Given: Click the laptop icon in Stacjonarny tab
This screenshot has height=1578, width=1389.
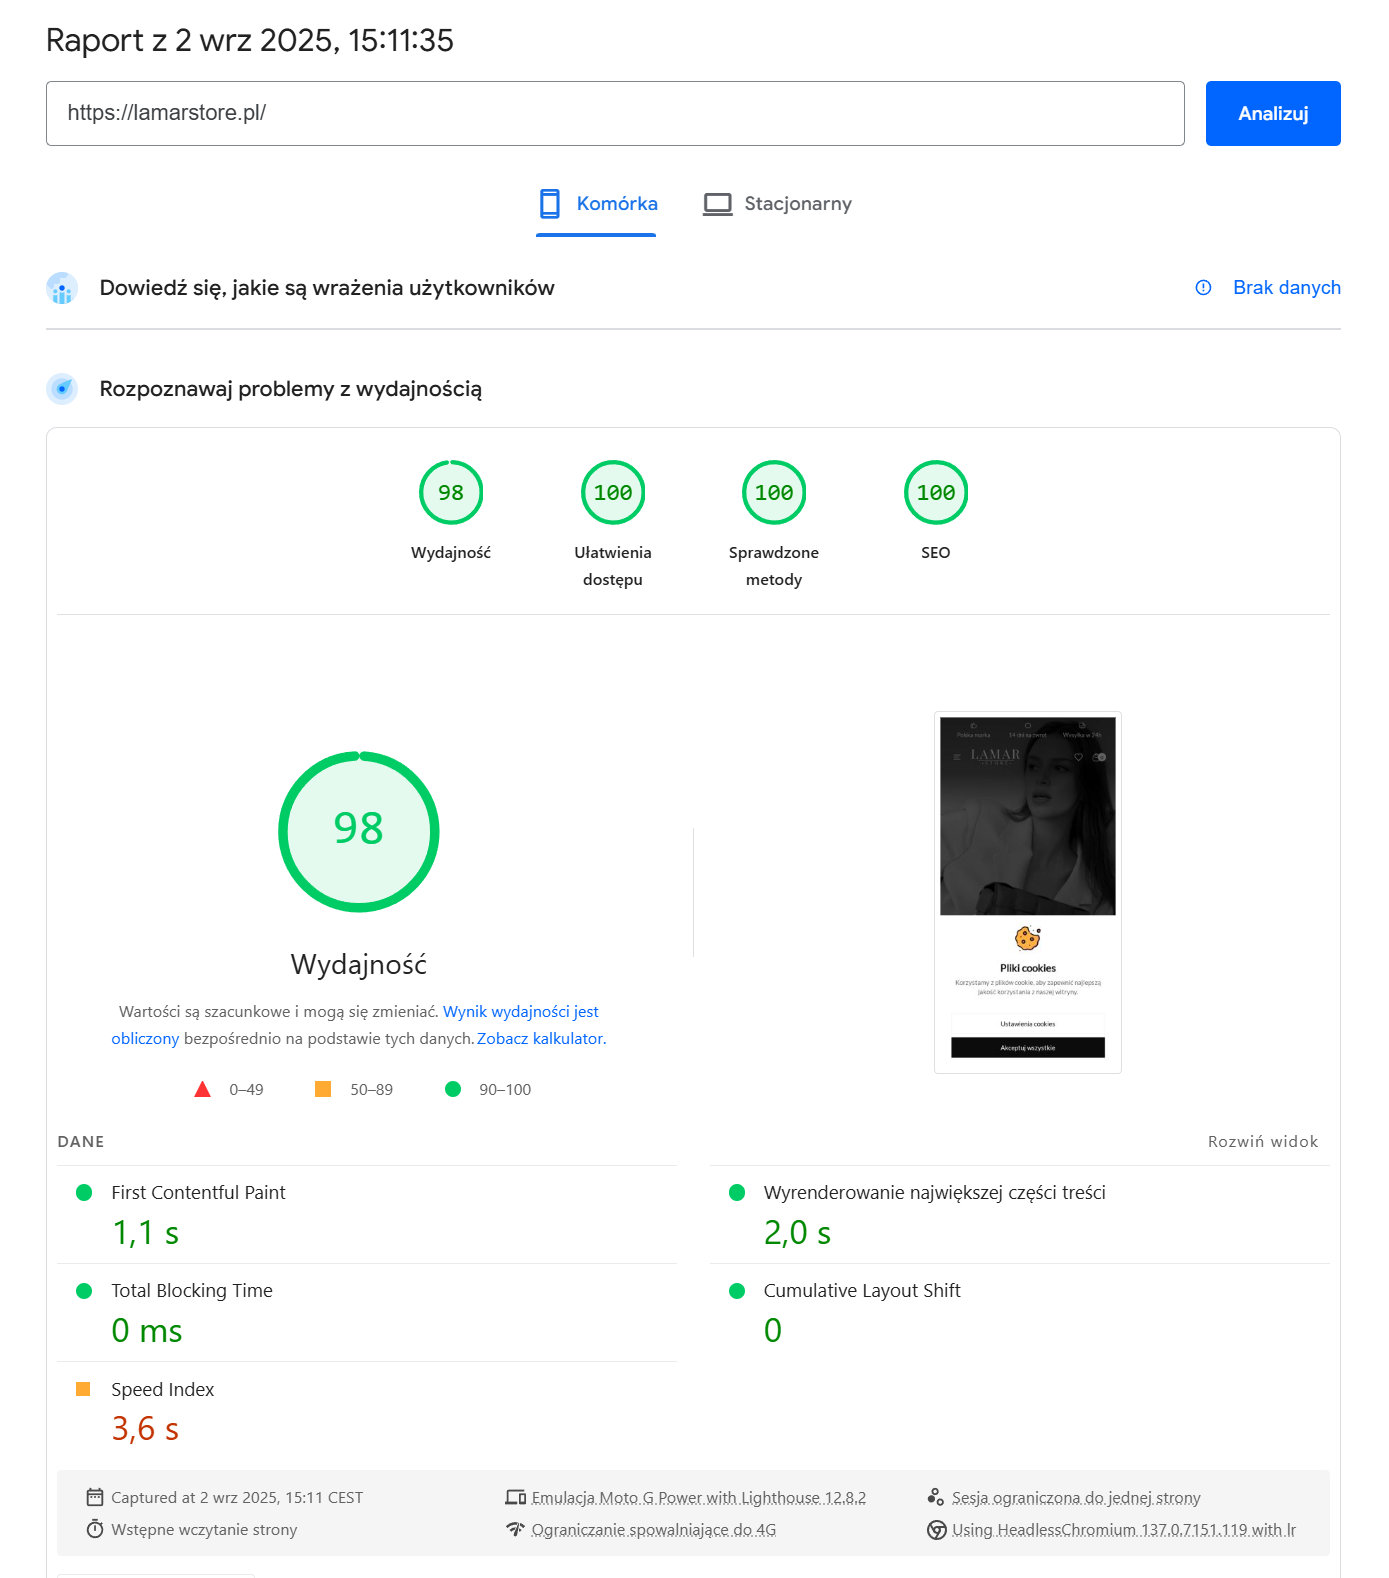Looking at the screenshot, I should tap(717, 204).
